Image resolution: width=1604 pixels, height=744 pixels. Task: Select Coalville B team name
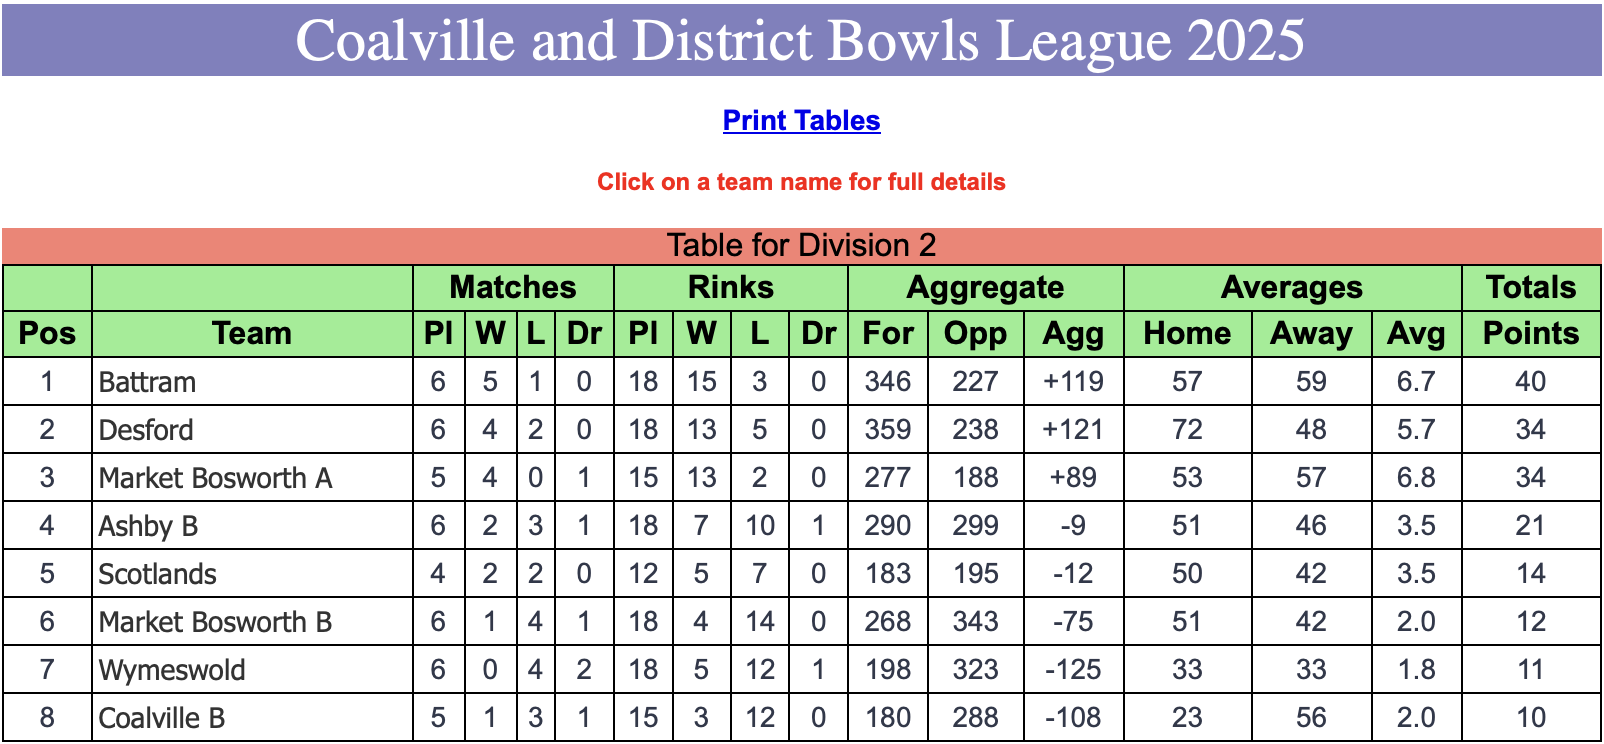click(x=162, y=718)
